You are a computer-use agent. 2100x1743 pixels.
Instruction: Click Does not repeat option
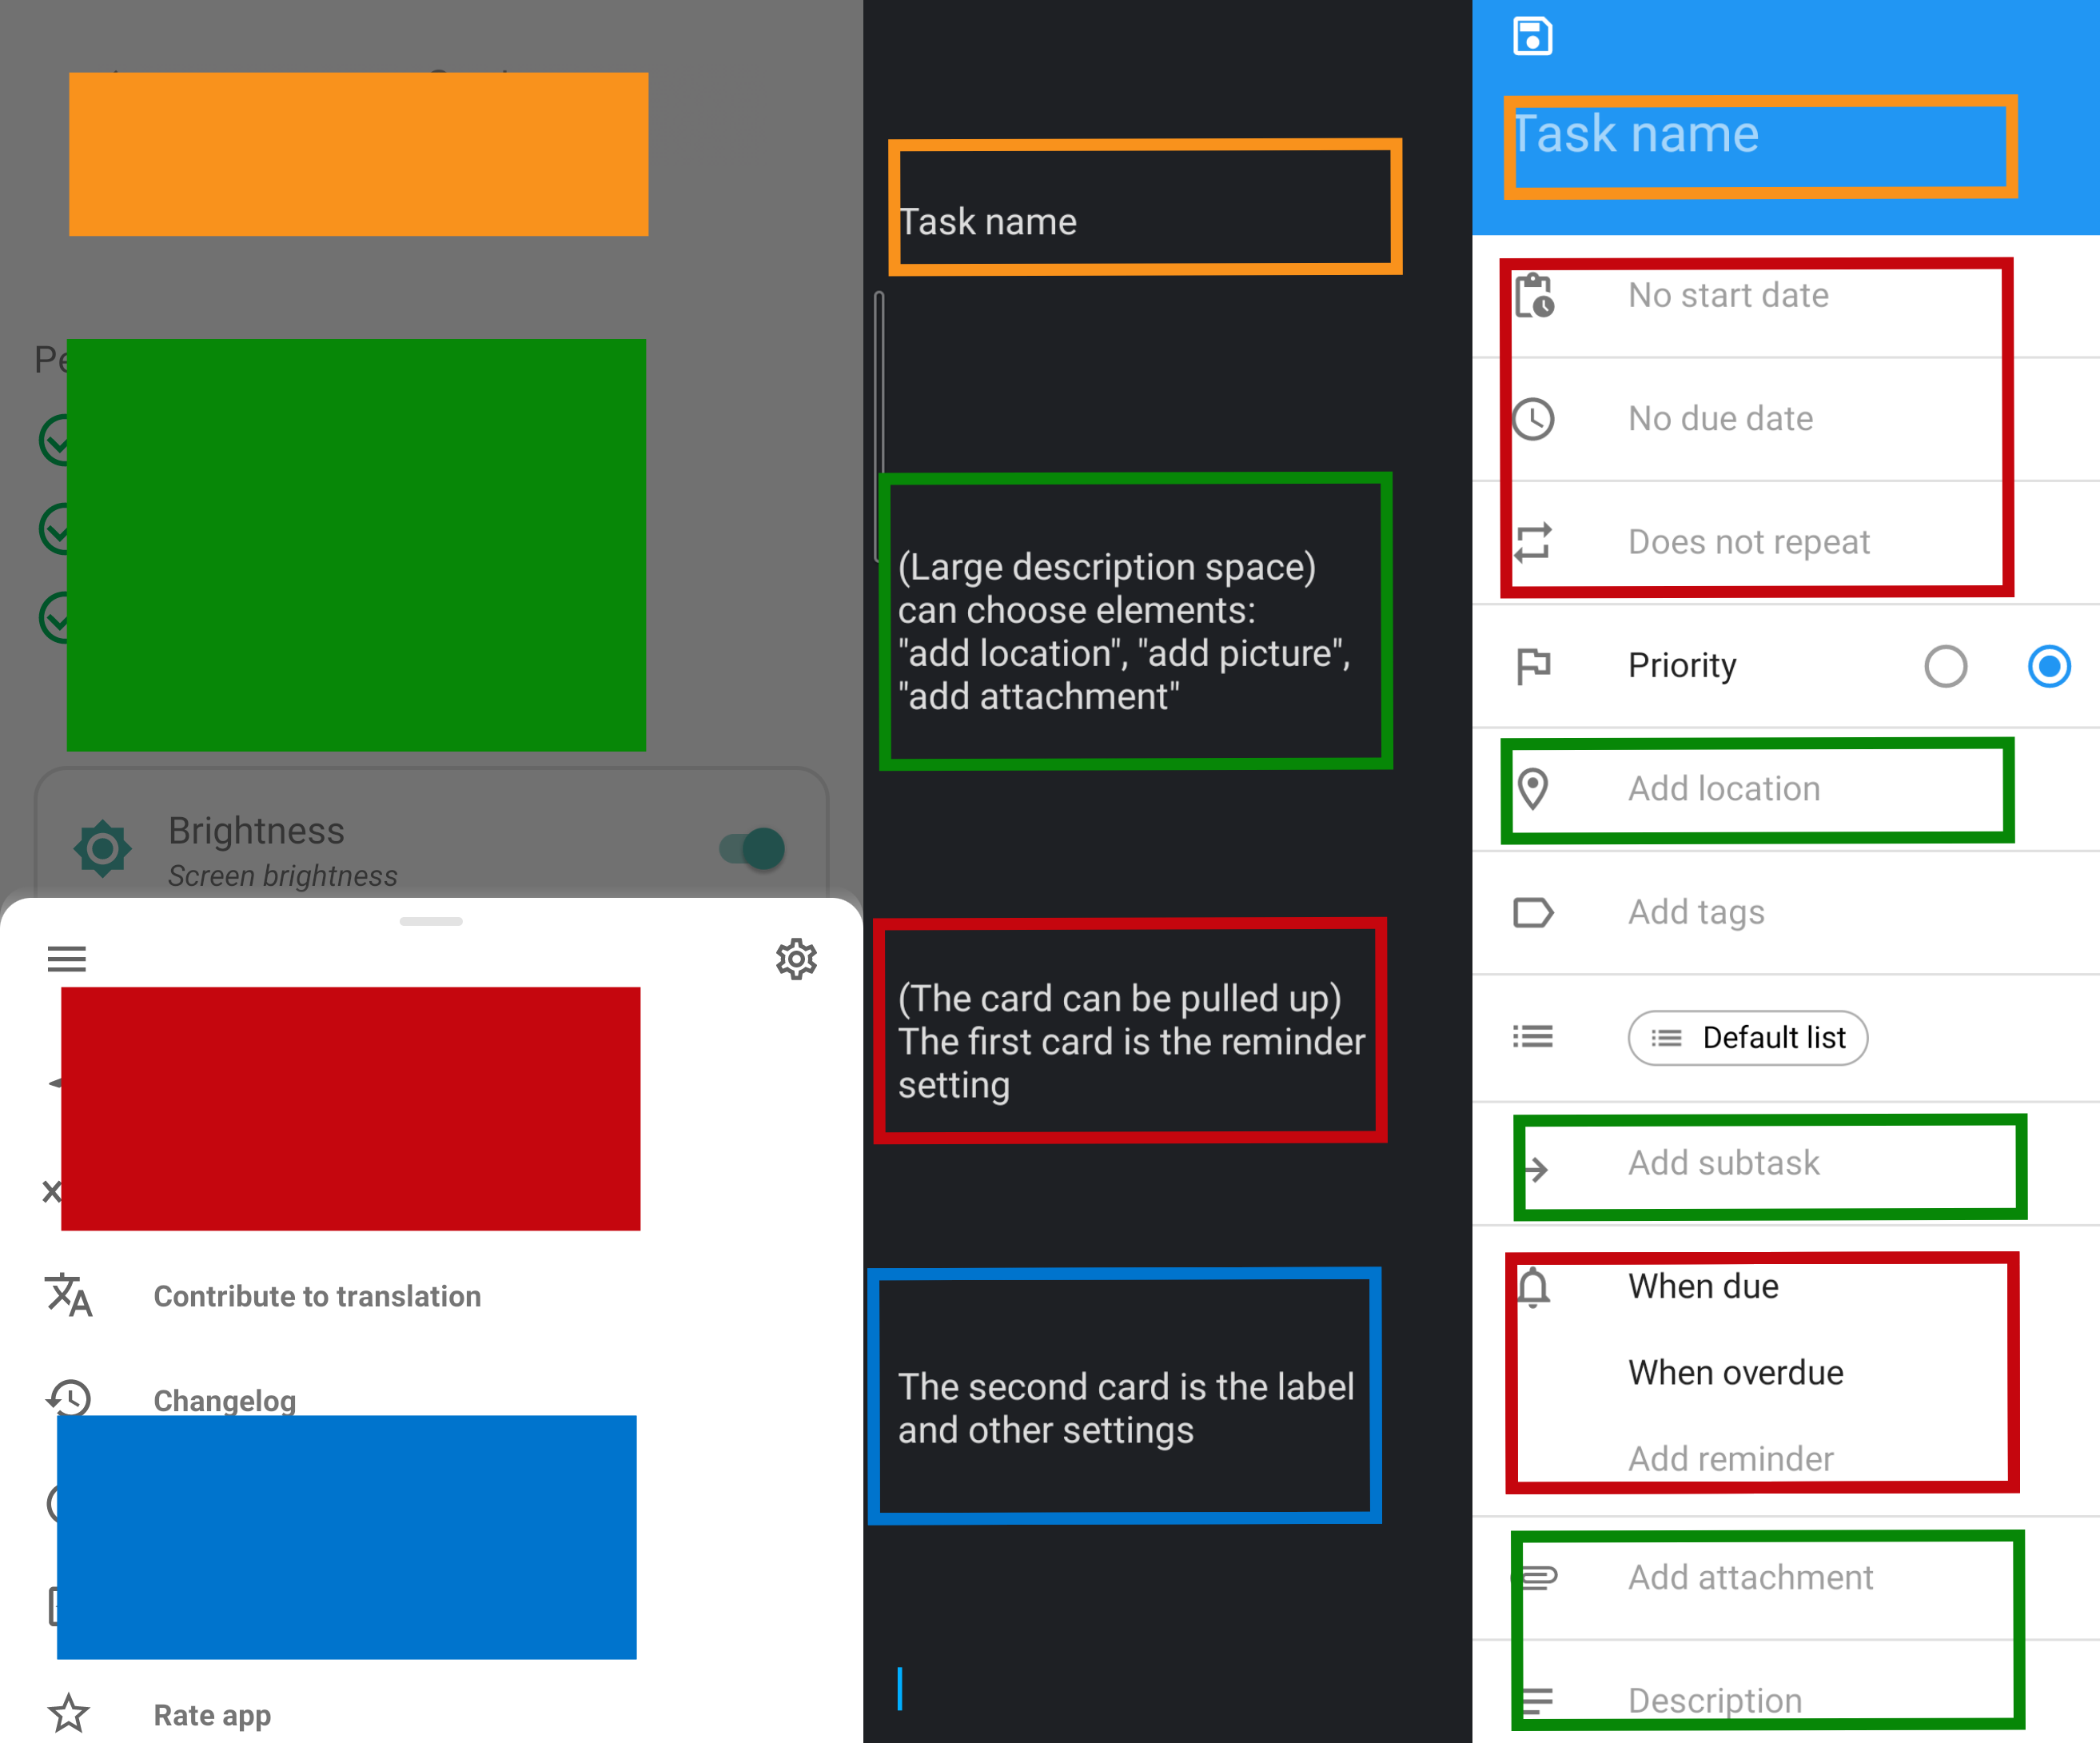(x=1749, y=542)
